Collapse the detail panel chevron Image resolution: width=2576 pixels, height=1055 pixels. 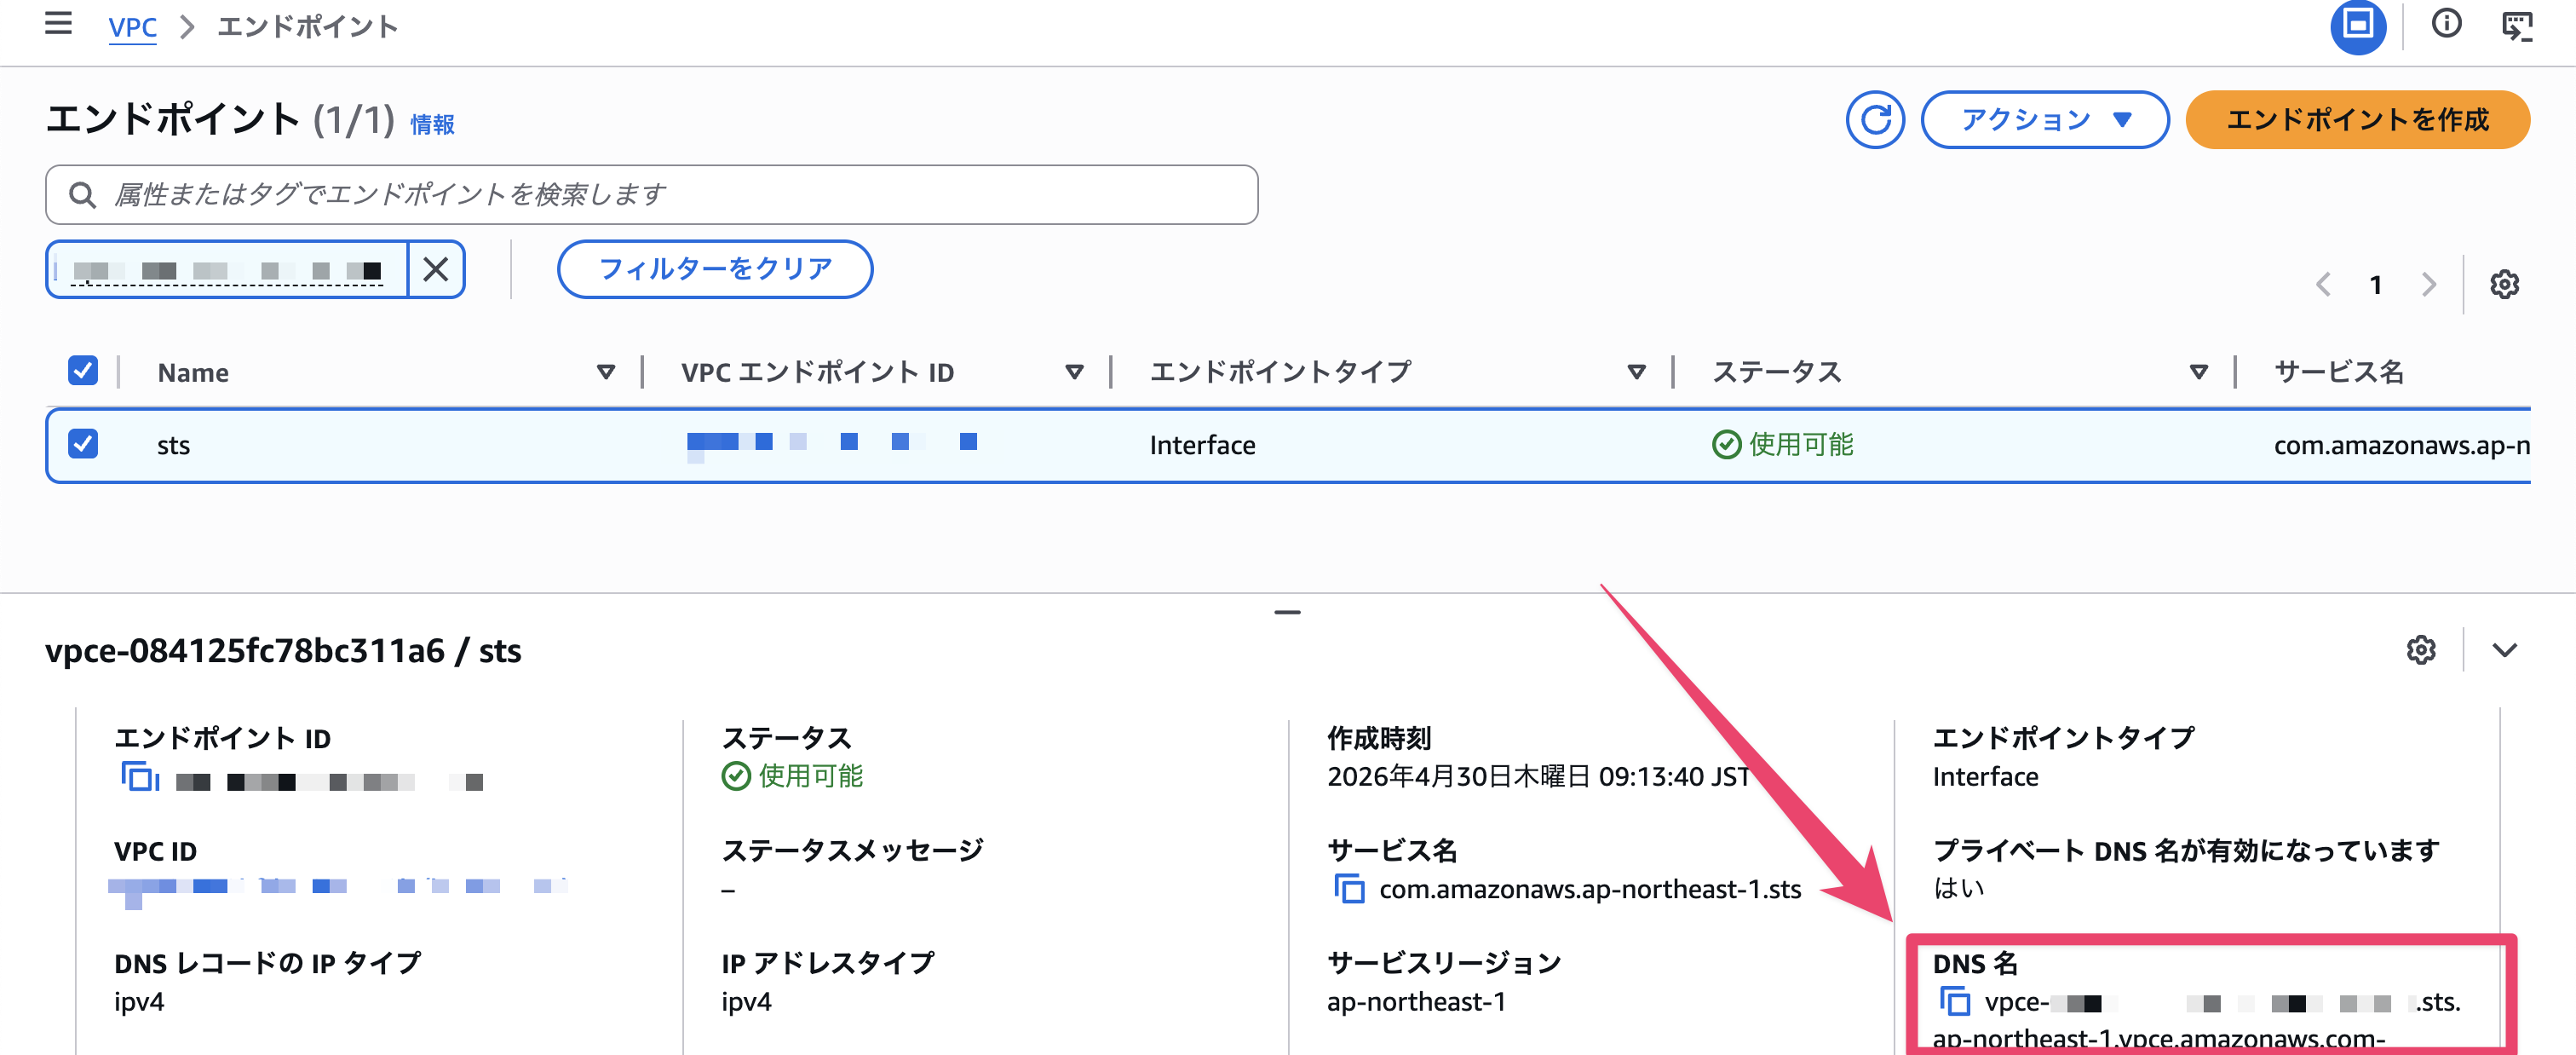coord(2504,650)
